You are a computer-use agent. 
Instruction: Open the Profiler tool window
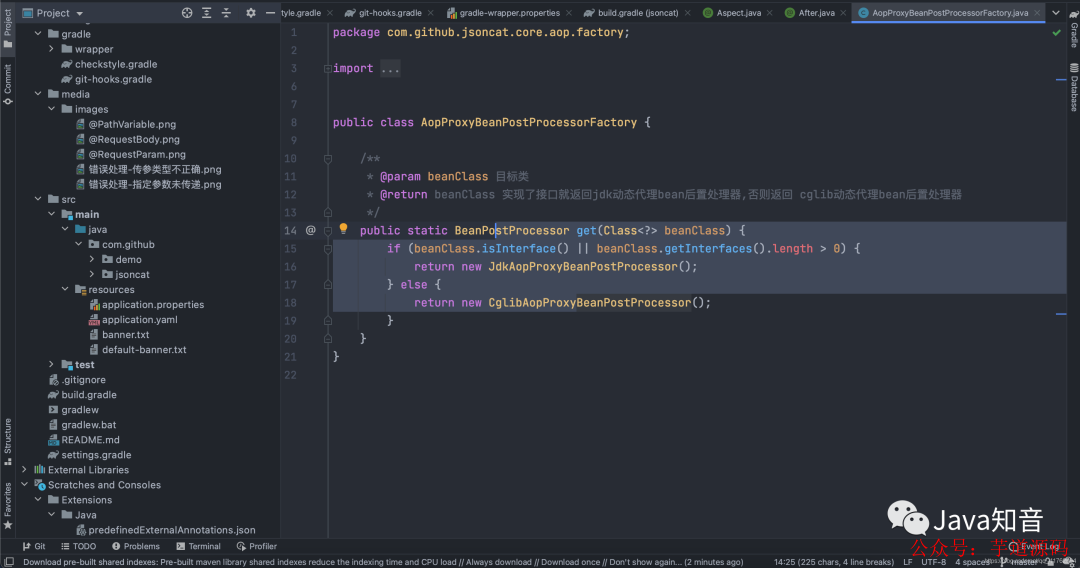pos(256,546)
